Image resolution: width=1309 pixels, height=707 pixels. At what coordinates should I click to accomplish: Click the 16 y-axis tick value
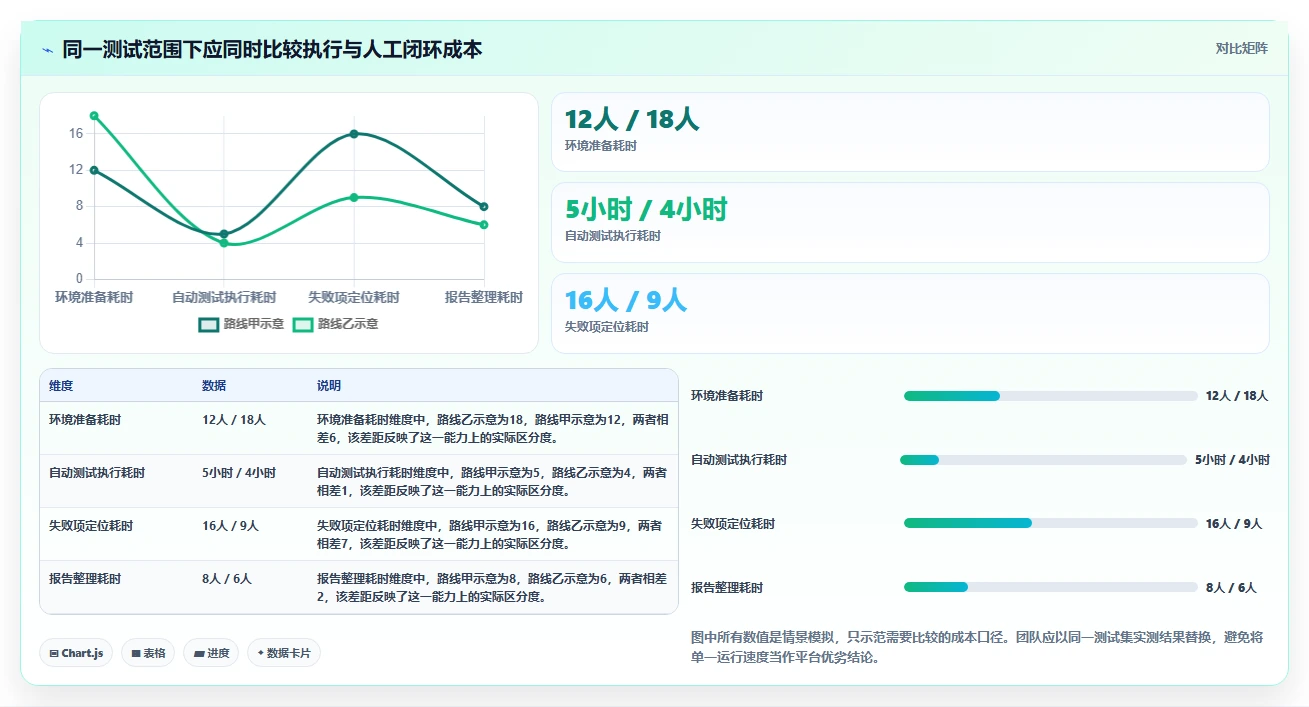76,133
